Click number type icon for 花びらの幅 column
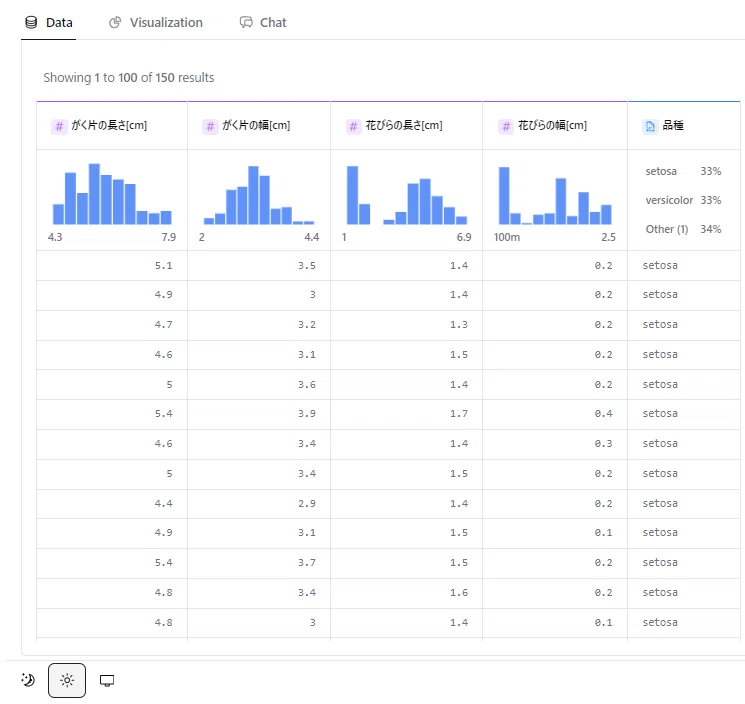 (506, 126)
